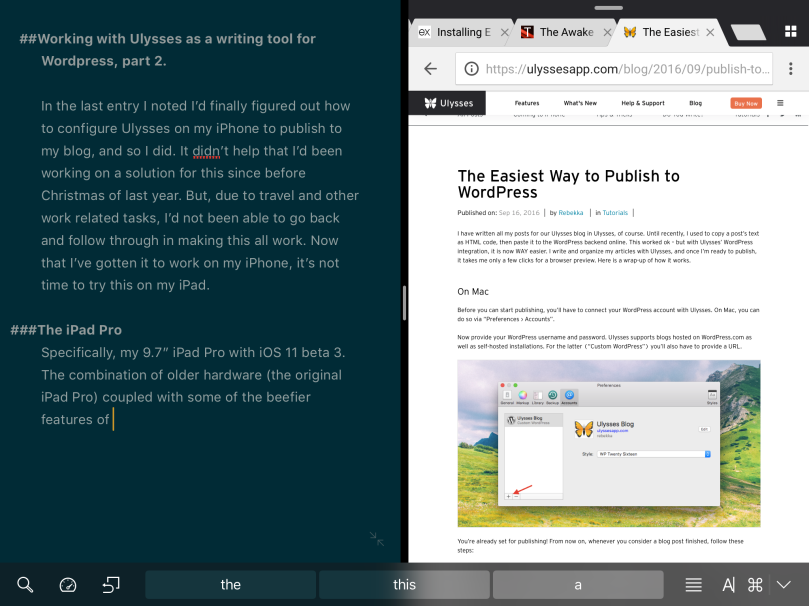Screen dimensions: 809x606
Task: Close the "The Awake" tab
Action: click(x=607, y=32)
